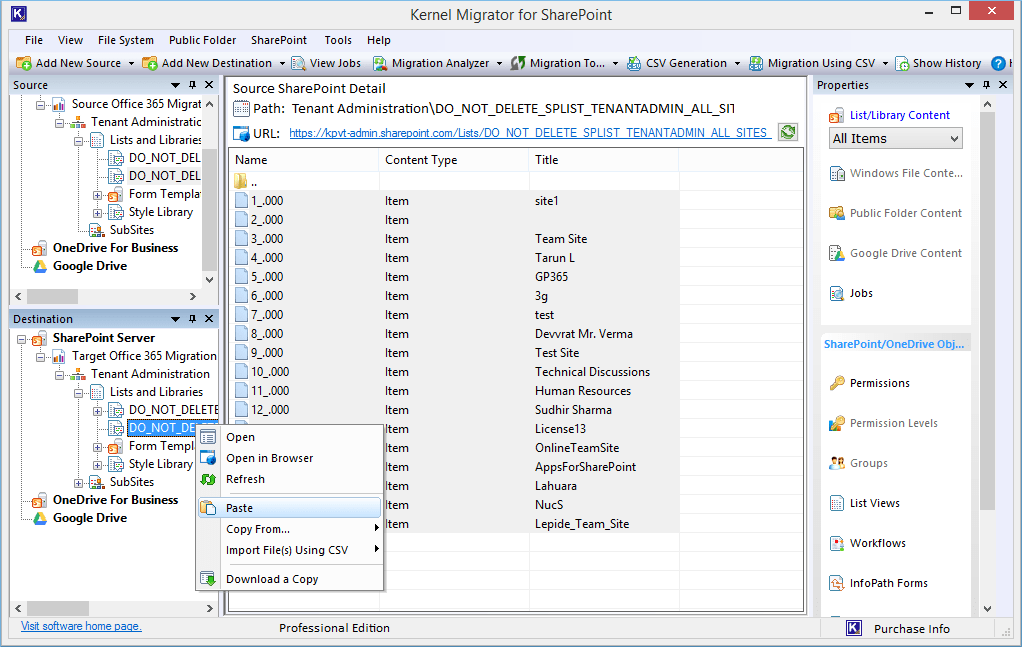Click the SharePoint/OneDrive Objects section header
1022x647 pixels.
click(x=894, y=344)
